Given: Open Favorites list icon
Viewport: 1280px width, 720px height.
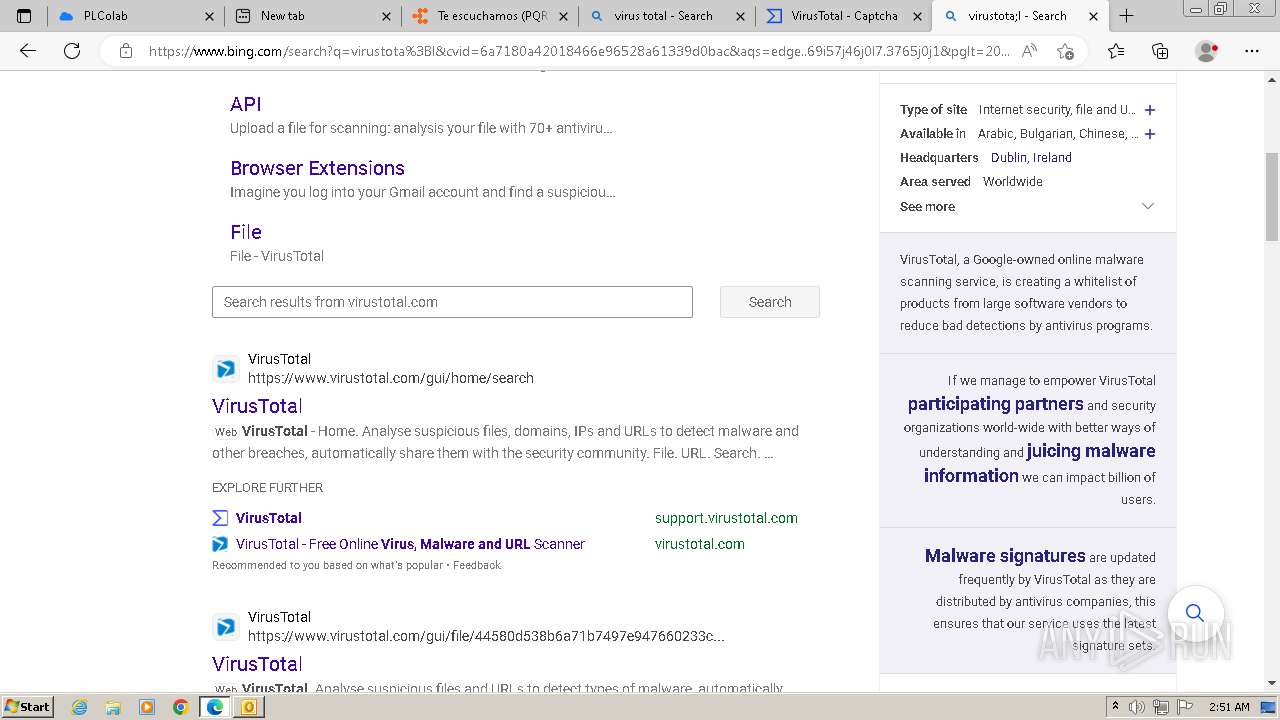Looking at the screenshot, I should coord(1116,51).
